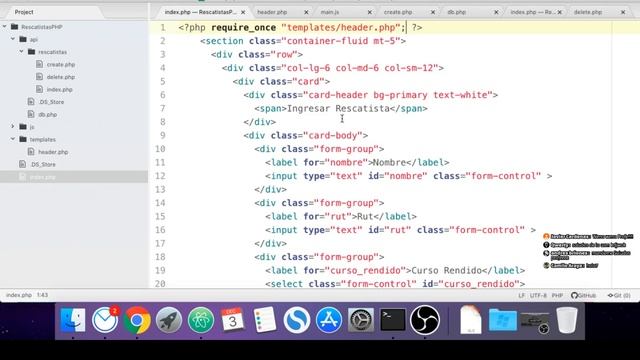Screen dimensions: 640x360
Task: Close the delete.php tab
Action: (x=623, y=12)
